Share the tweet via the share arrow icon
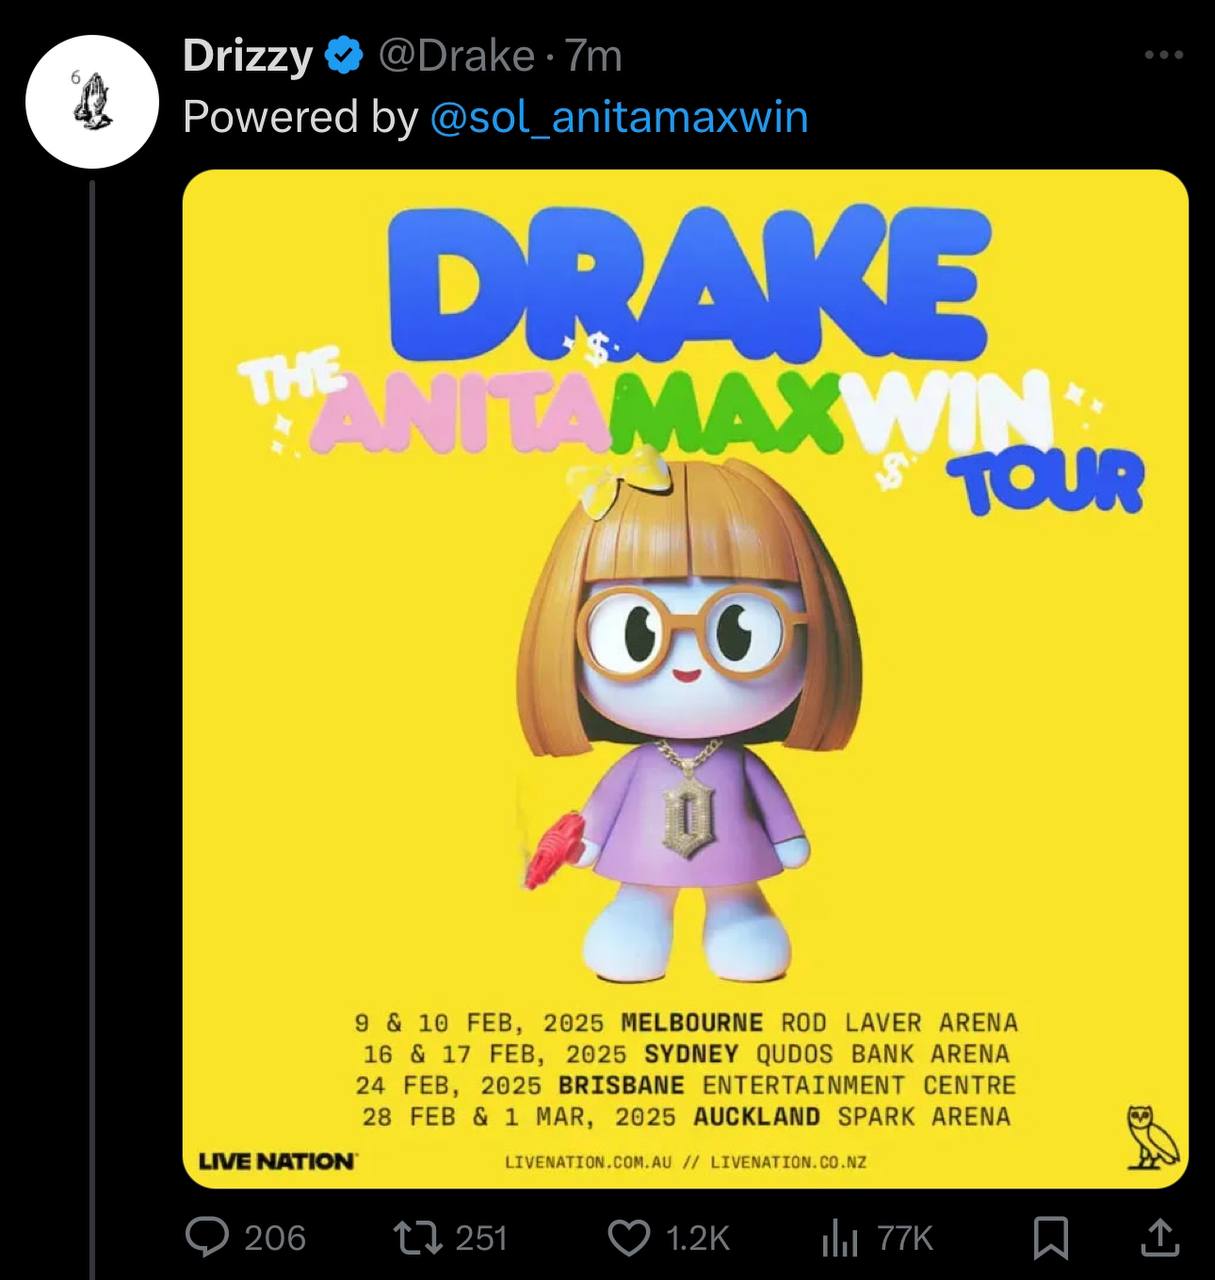 click(x=1156, y=1238)
